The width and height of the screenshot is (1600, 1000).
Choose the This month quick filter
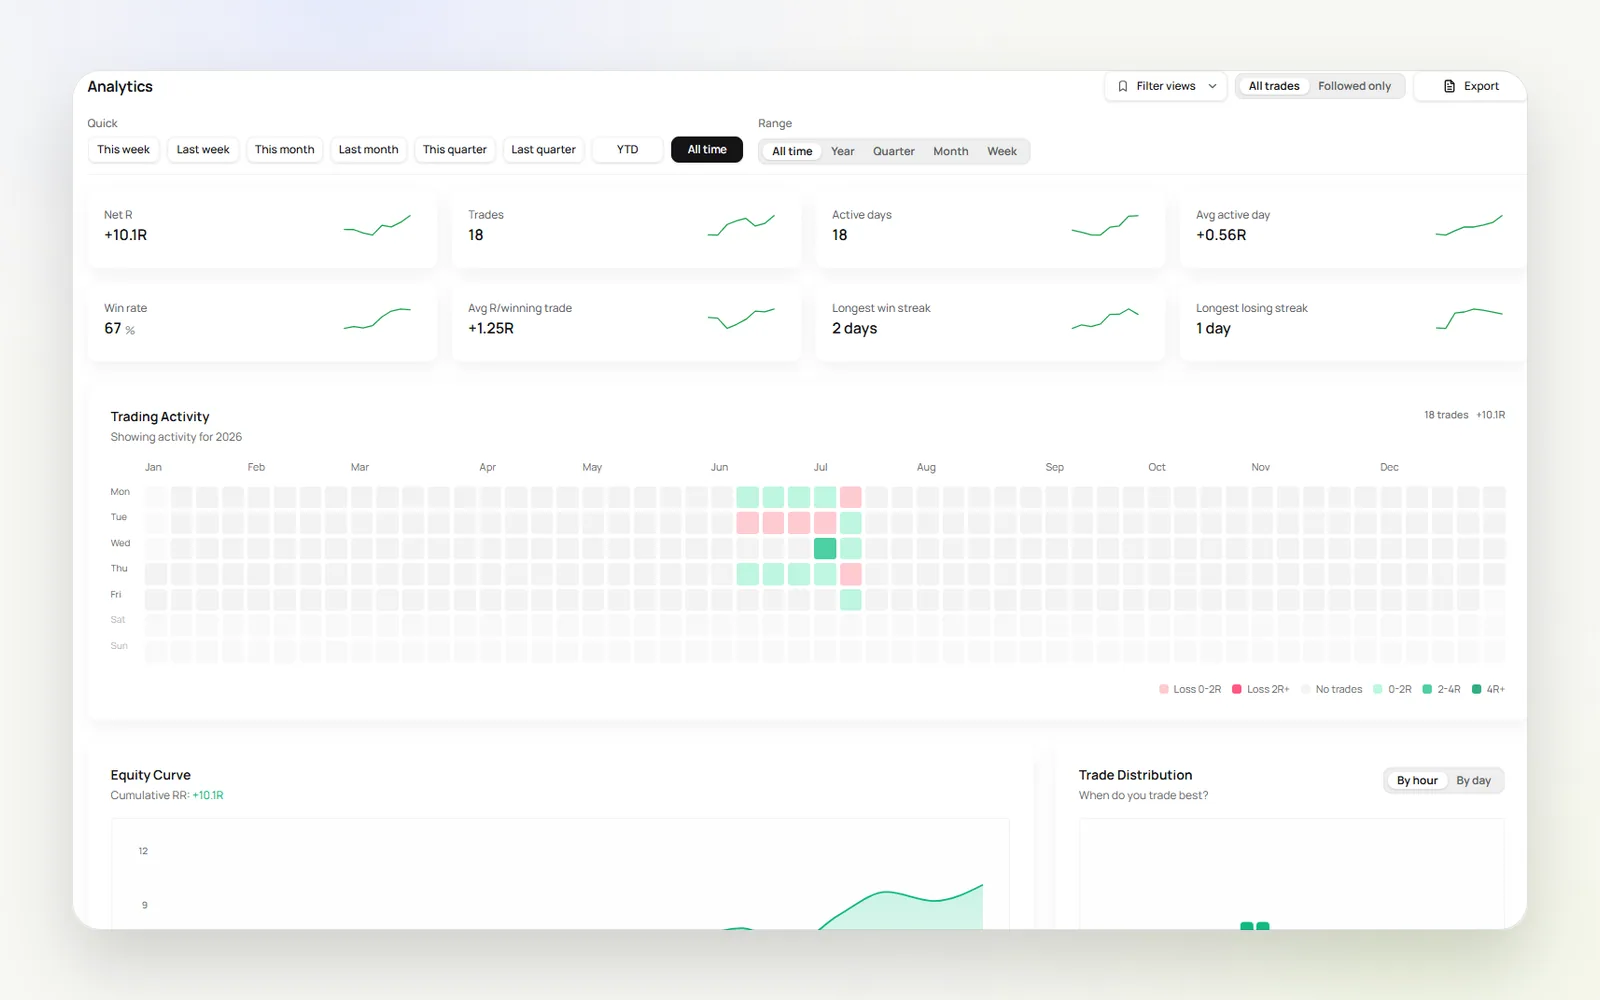[284, 150]
